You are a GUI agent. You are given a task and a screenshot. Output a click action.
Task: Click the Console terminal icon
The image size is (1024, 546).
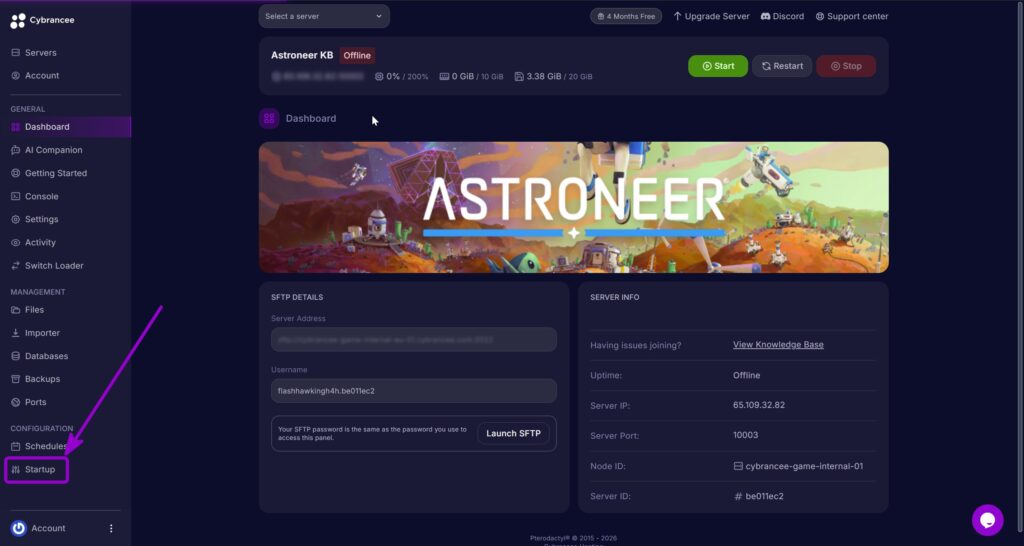(16, 197)
